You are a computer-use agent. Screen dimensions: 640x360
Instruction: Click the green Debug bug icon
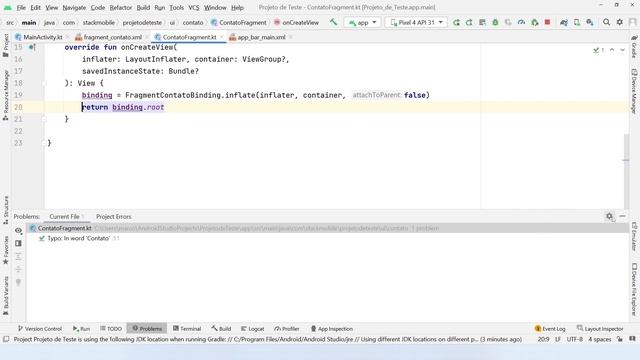coord(495,22)
